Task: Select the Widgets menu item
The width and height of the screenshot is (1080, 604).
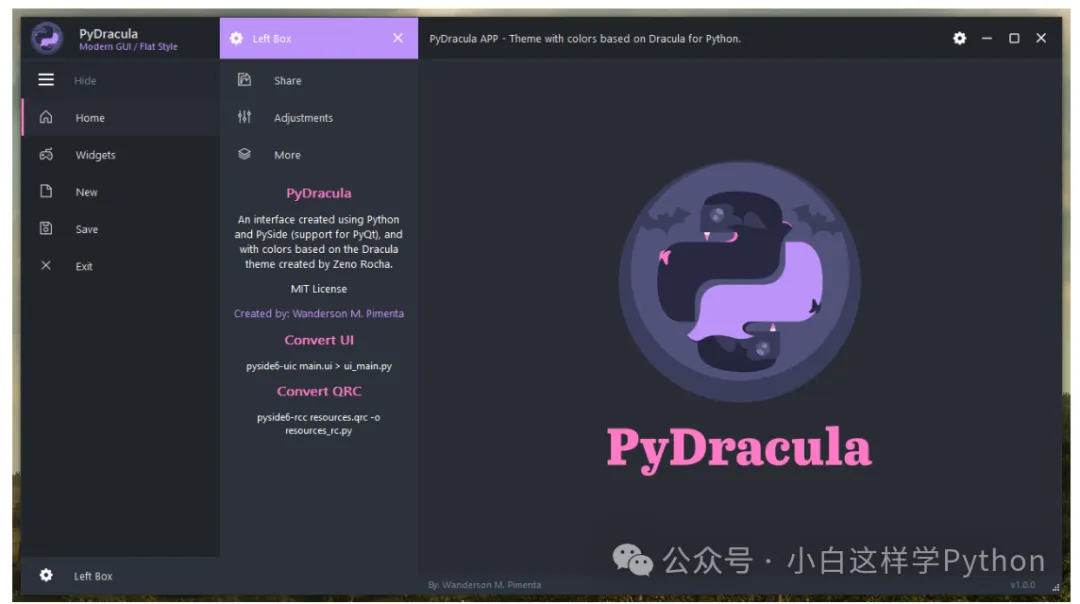Action: [x=95, y=155]
